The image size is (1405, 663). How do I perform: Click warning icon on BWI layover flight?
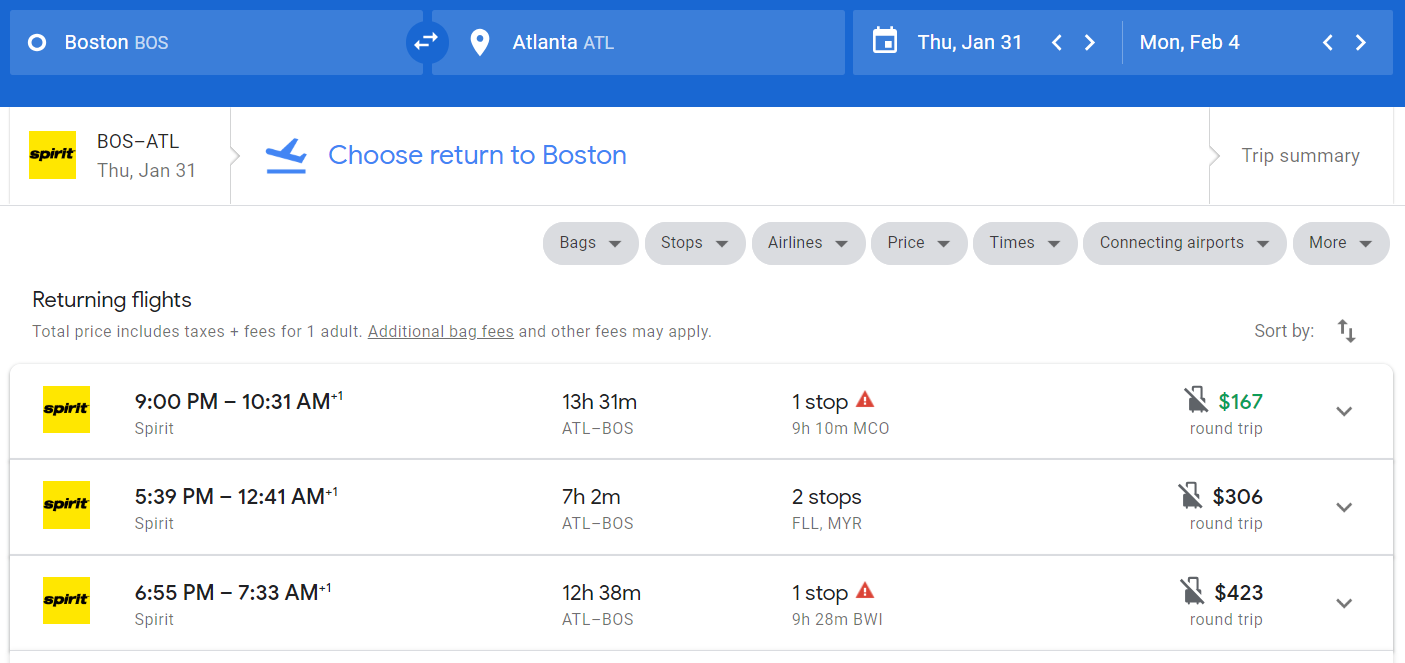(865, 591)
